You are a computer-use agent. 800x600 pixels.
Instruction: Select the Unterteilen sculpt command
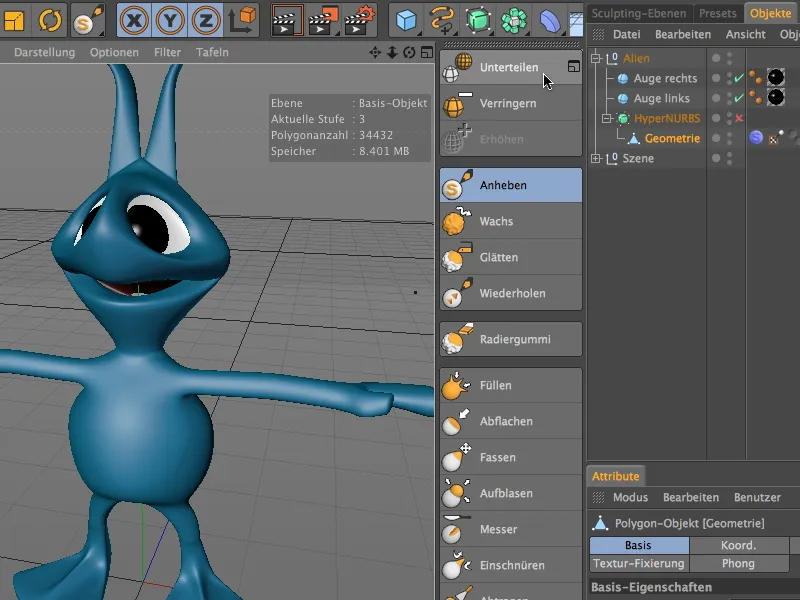pos(510,67)
